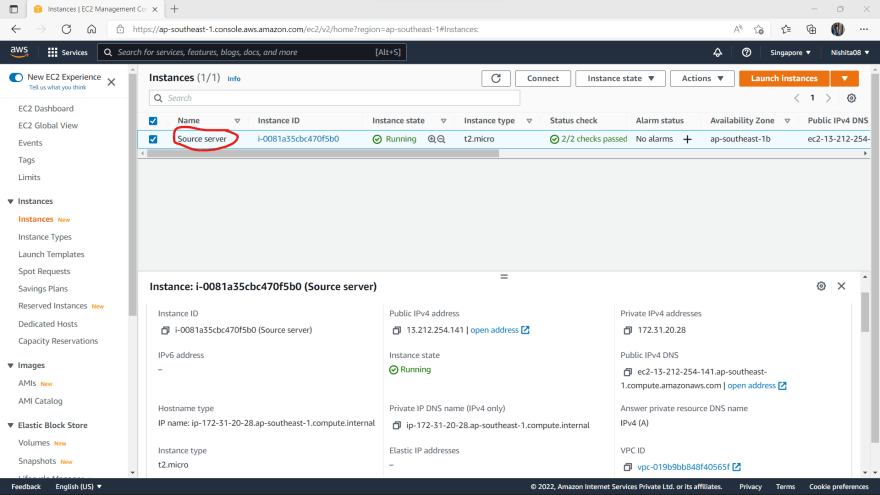Collapse the Elastic Block Store section
Screen dimensions: 880x495
(10, 425)
